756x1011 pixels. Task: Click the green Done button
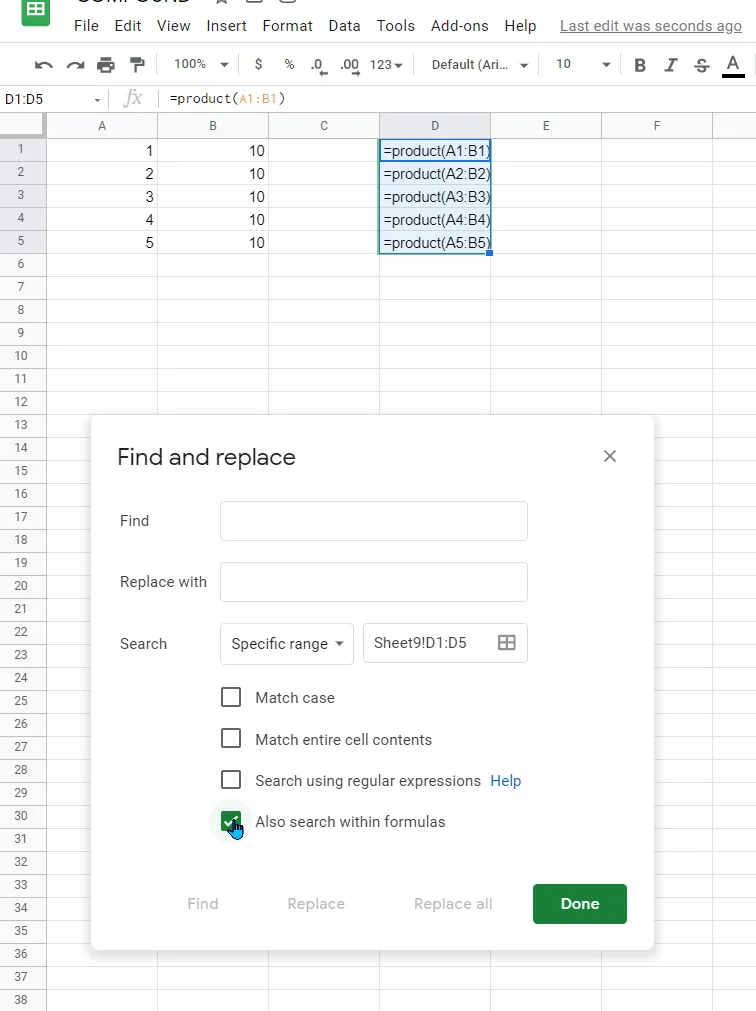580,904
